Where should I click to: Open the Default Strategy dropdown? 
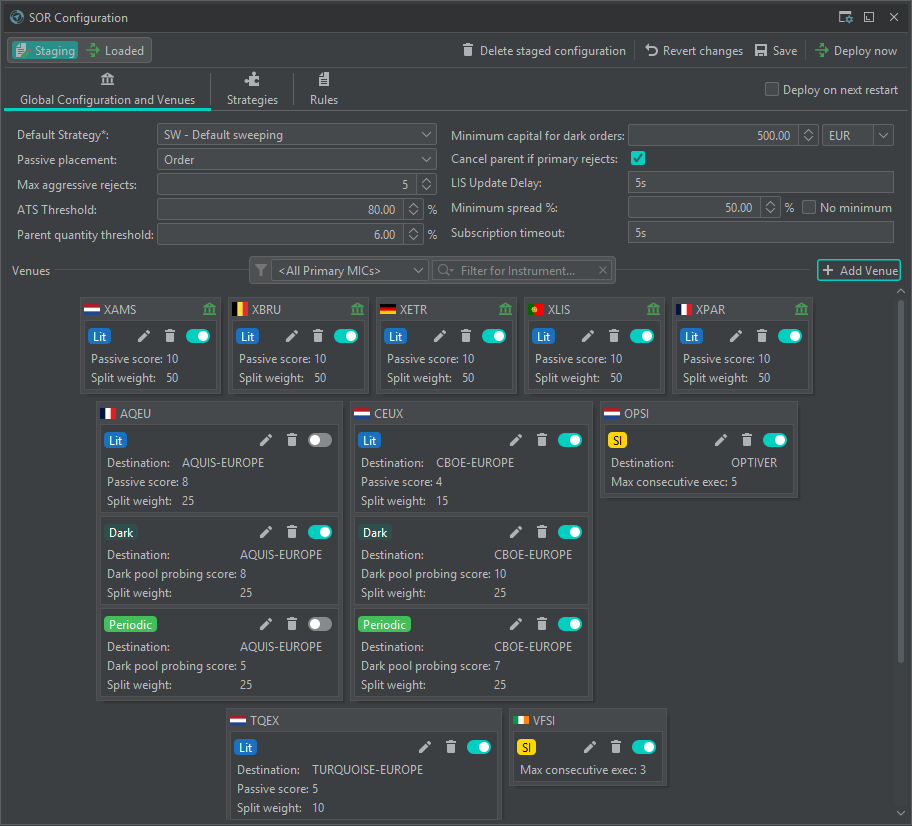click(297, 135)
